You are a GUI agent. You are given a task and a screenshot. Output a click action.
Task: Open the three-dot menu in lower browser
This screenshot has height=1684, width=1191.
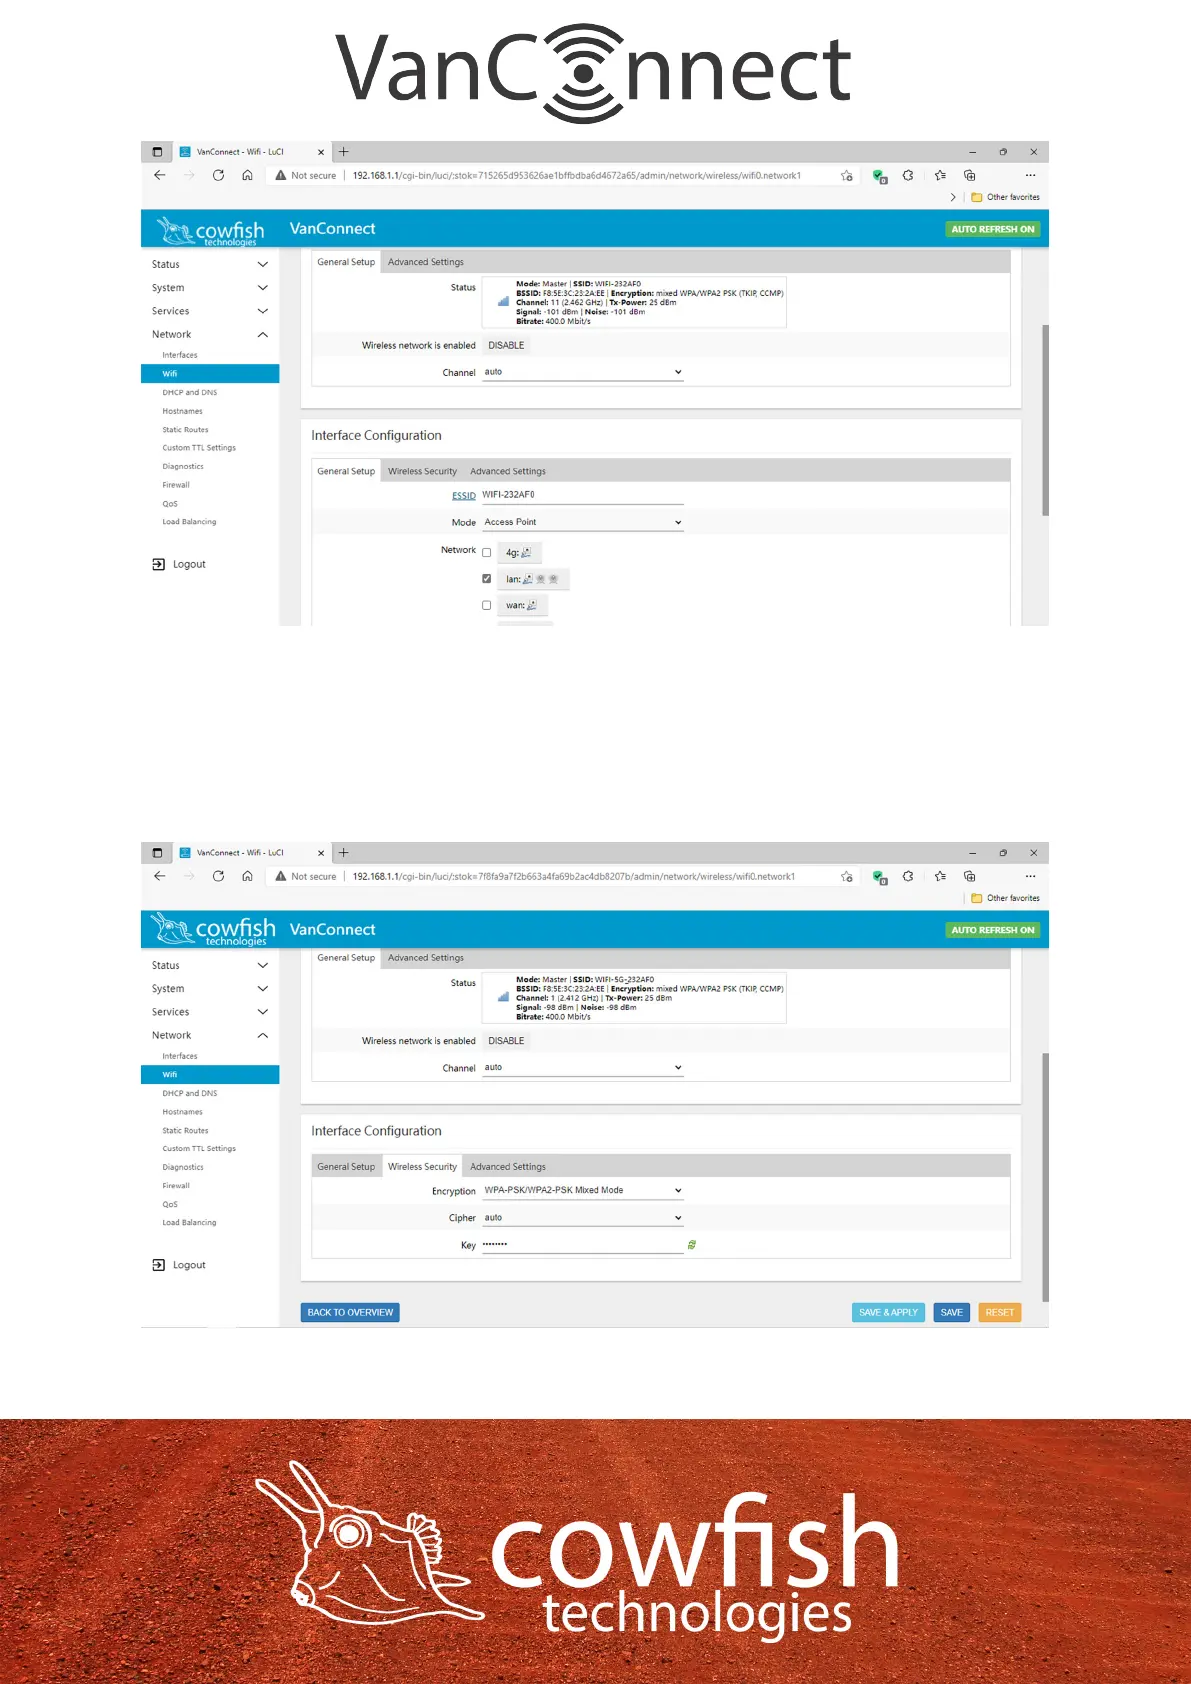point(1031,876)
